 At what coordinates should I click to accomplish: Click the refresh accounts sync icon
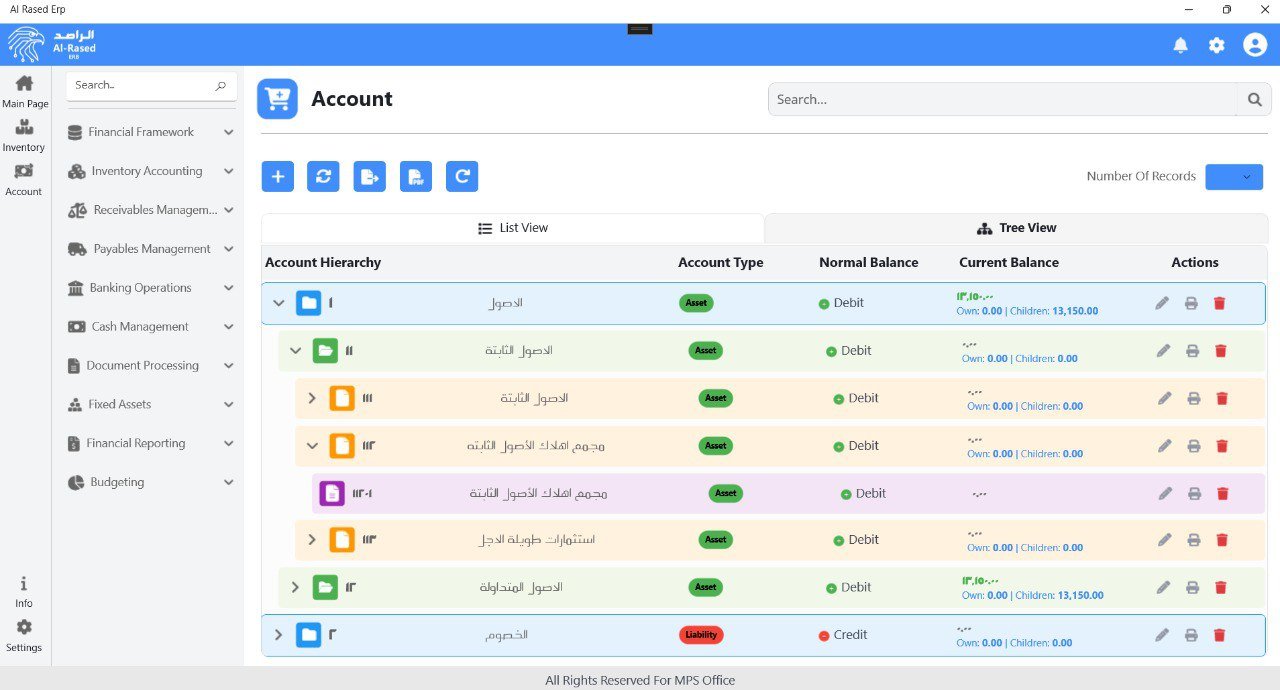323,176
